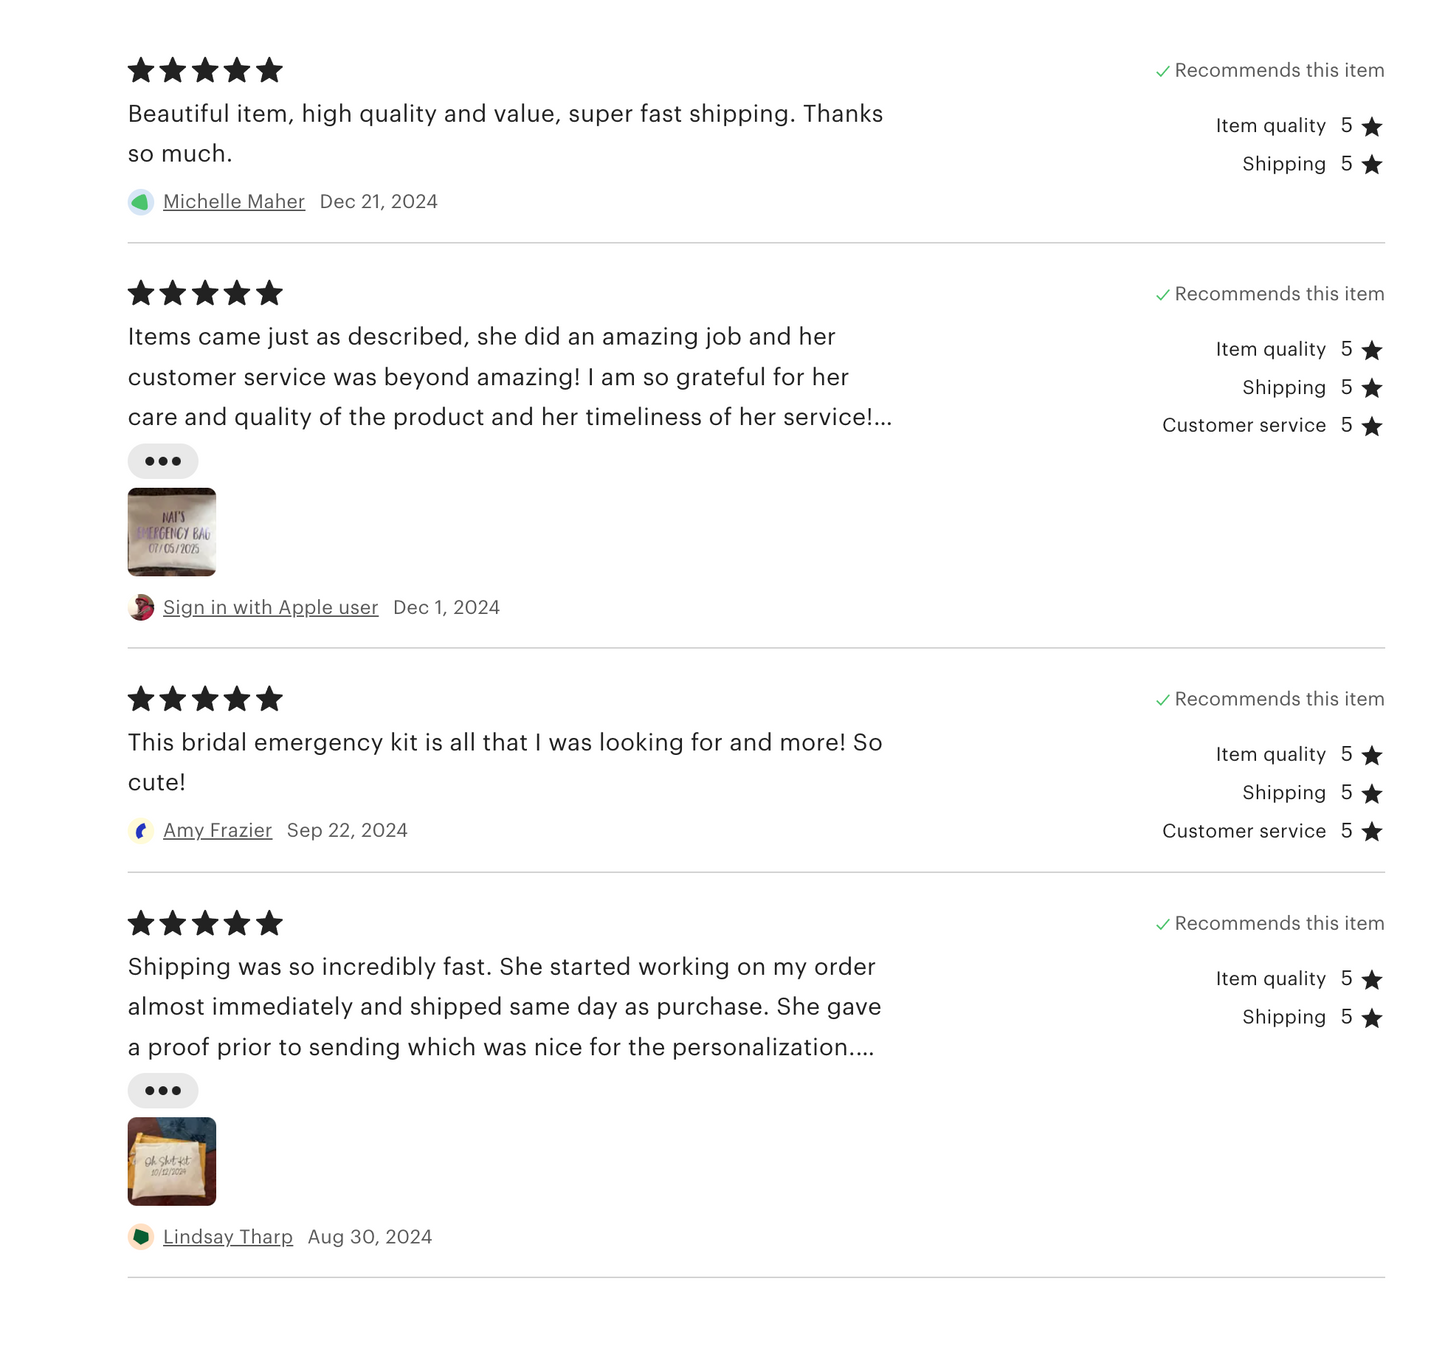Expand the truncated review about amazing customer service
Viewport: 1445px width, 1346px height.
click(163, 461)
